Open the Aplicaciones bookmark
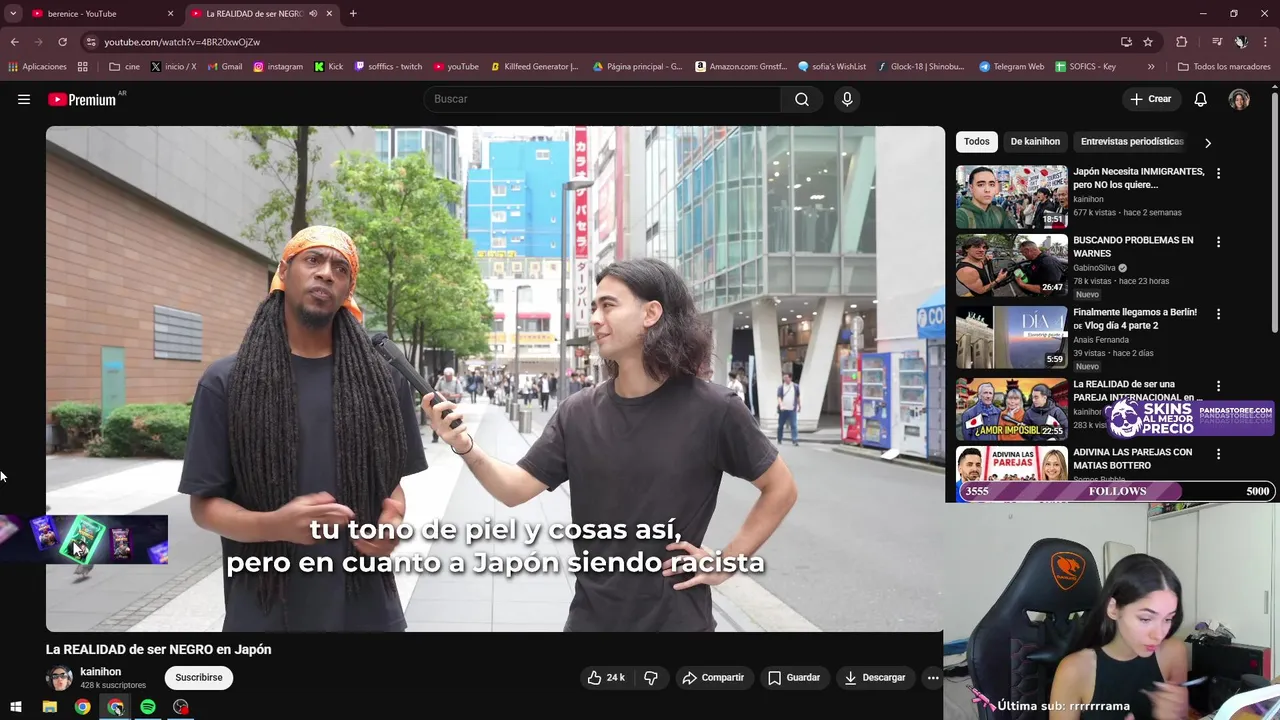This screenshot has width=1280, height=720. (x=37, y=67)
